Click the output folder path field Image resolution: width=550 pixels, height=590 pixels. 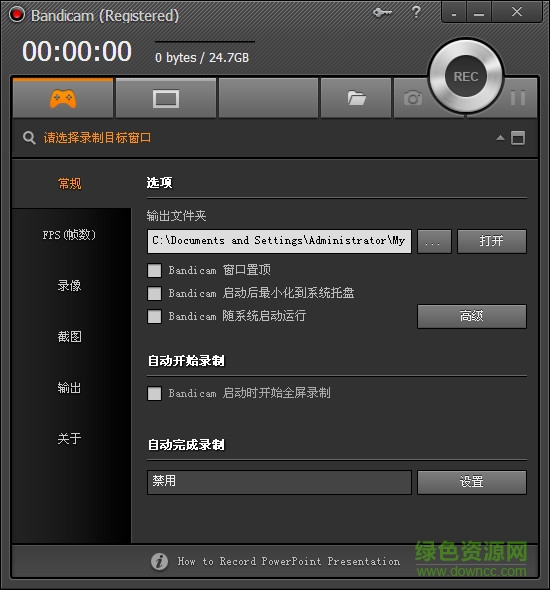coord(279,241)
